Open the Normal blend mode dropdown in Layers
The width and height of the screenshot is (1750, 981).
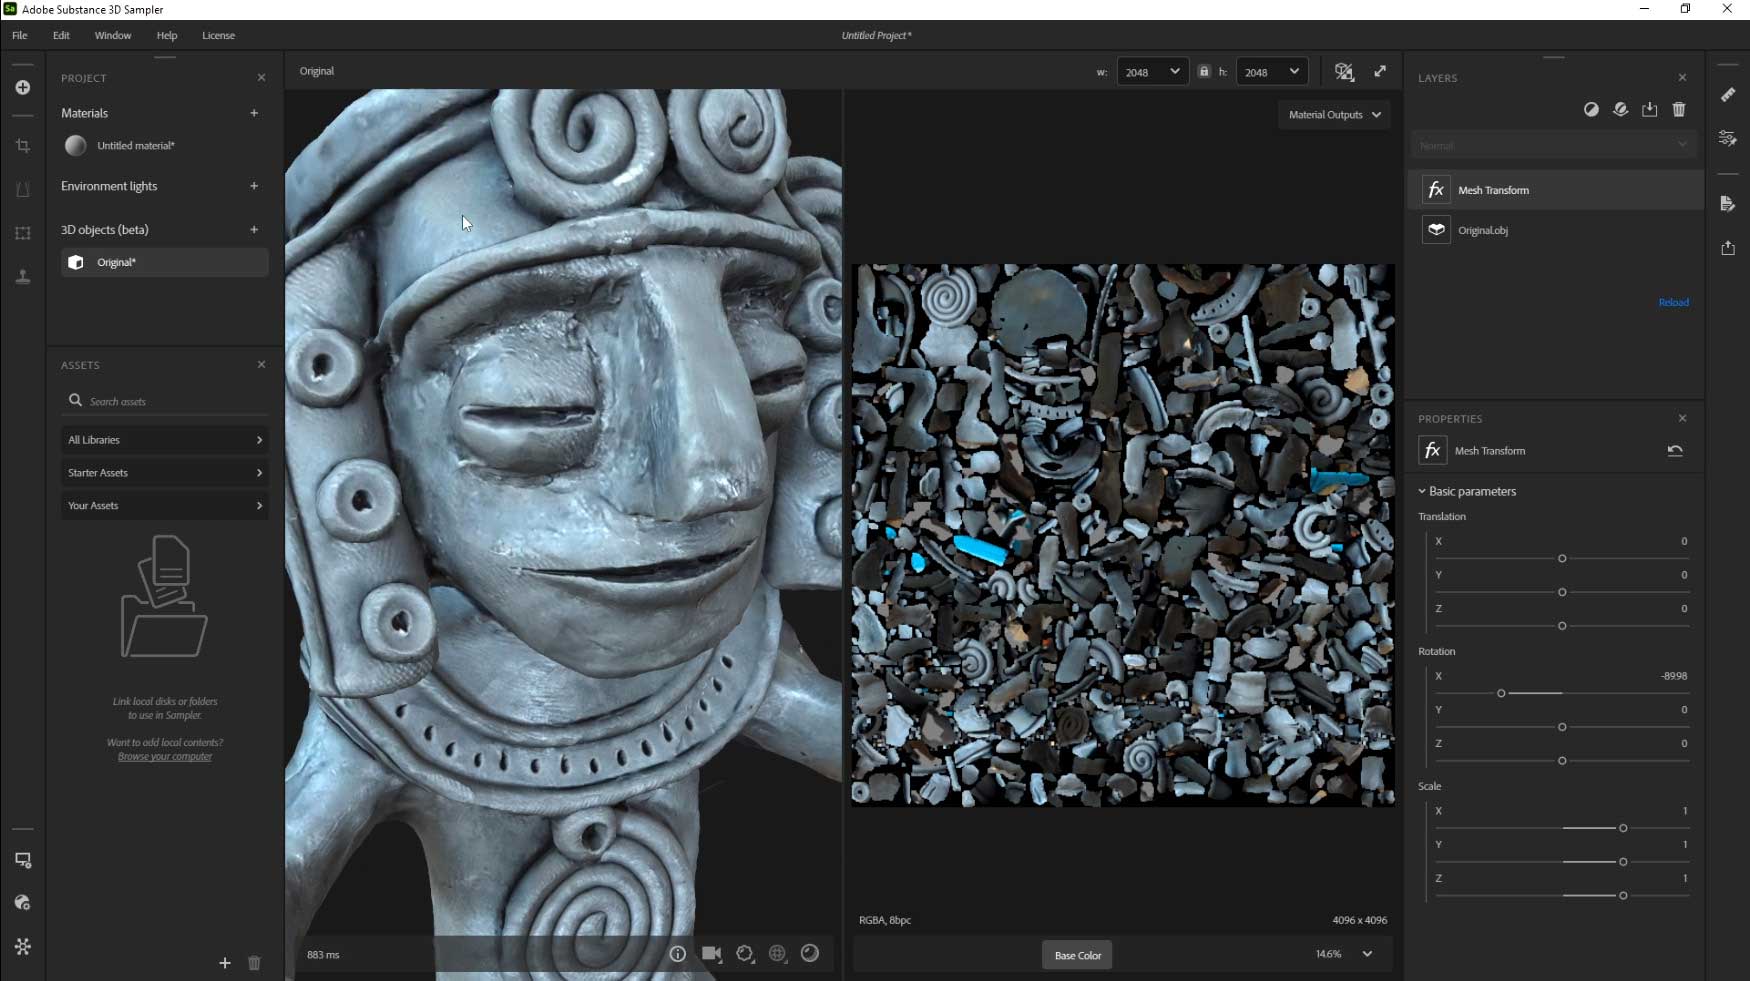pos(1555,145)
